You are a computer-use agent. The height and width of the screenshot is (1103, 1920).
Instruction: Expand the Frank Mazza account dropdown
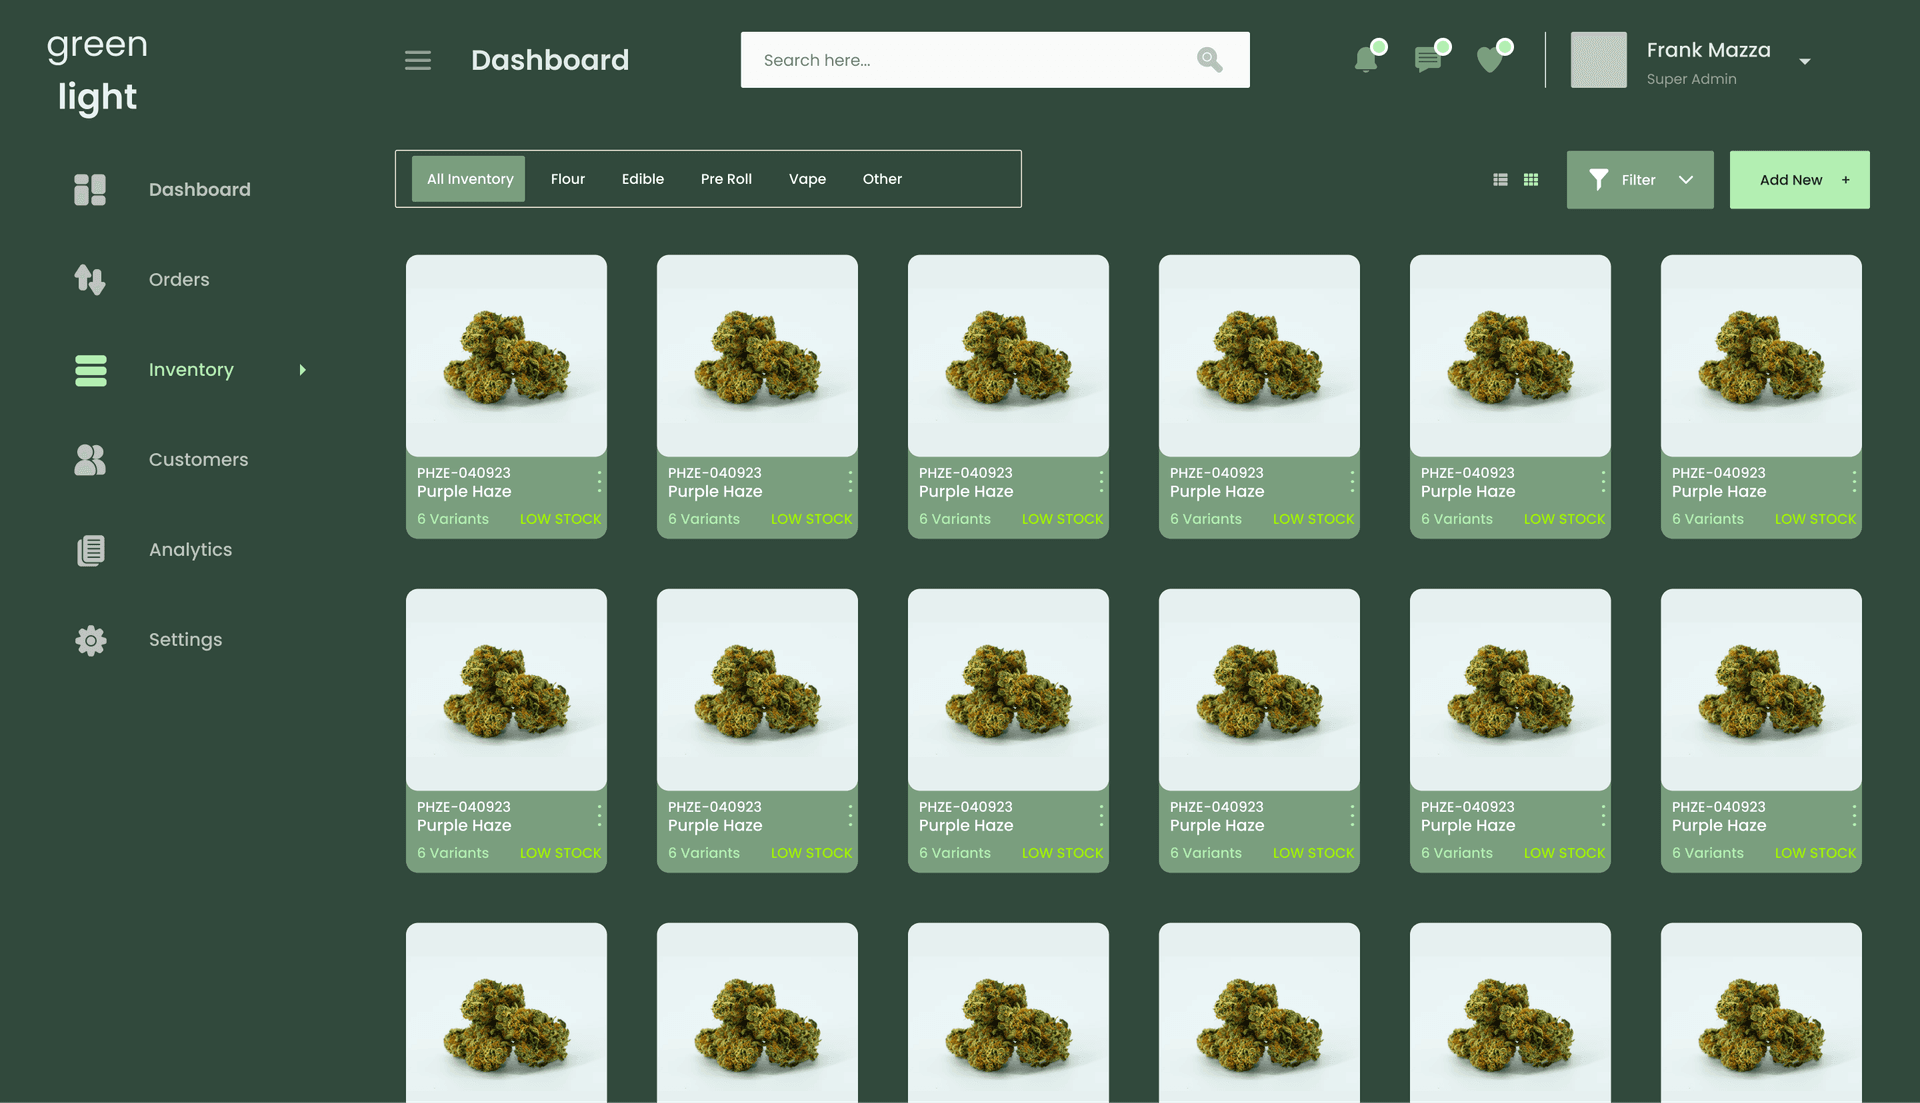click(1805, 61)
